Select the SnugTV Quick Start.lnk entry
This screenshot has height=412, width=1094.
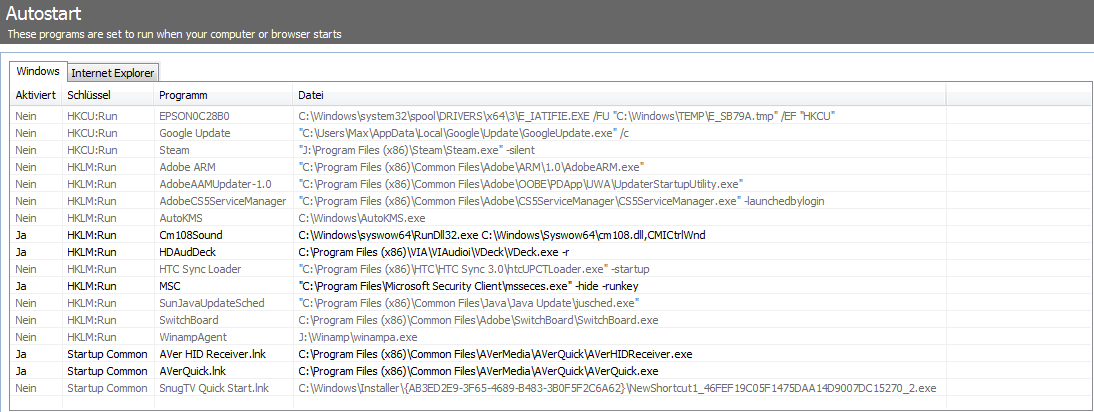[214, 388]
